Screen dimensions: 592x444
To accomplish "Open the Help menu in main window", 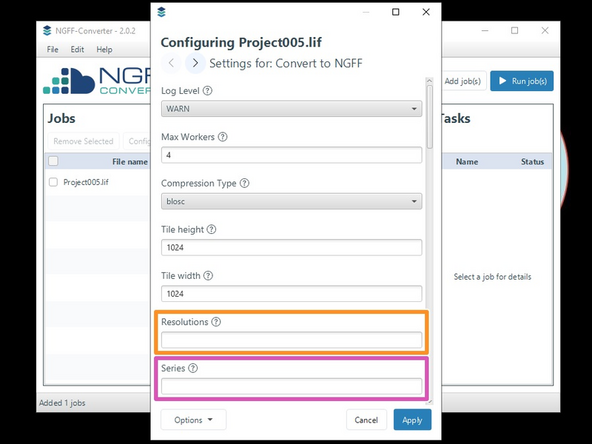I will pos(104,49).
